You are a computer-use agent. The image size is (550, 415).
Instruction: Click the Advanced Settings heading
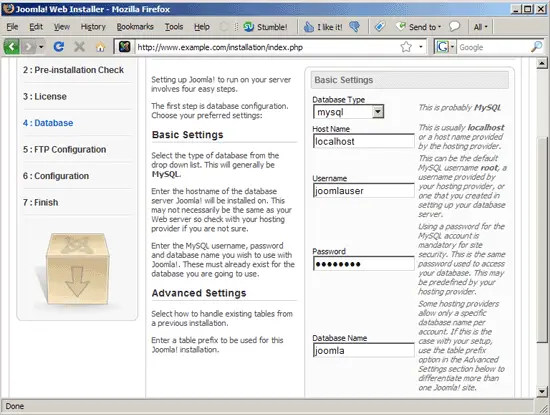199,293
